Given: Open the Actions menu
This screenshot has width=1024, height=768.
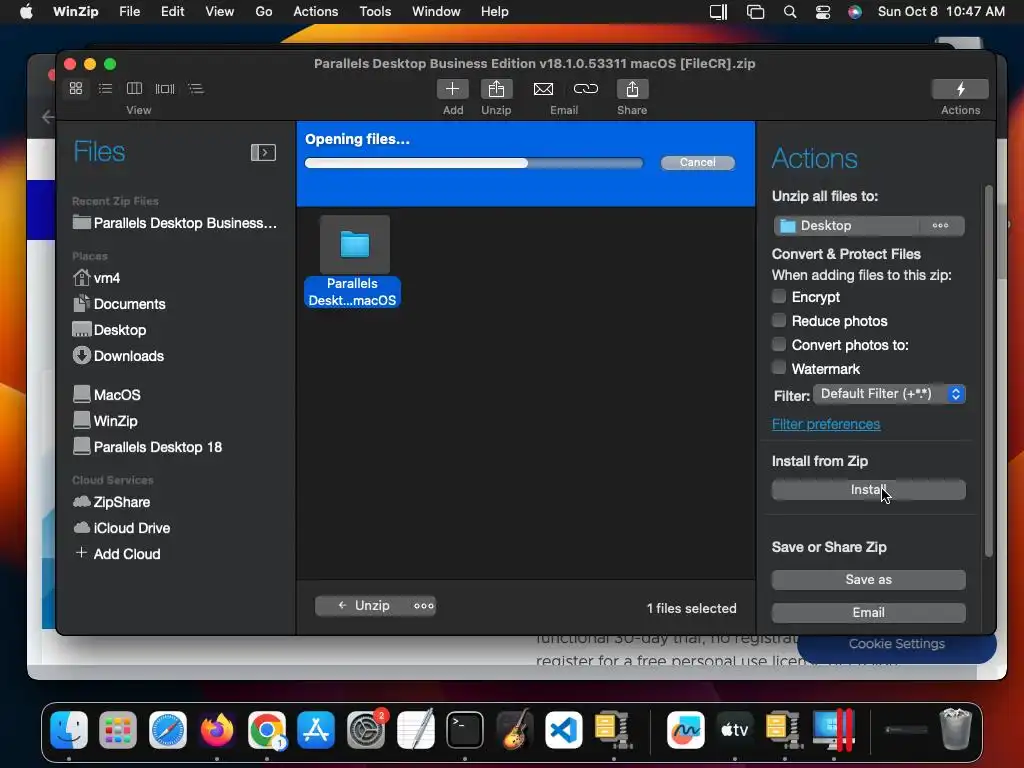Looking at the screenshot, I should 315,12.
